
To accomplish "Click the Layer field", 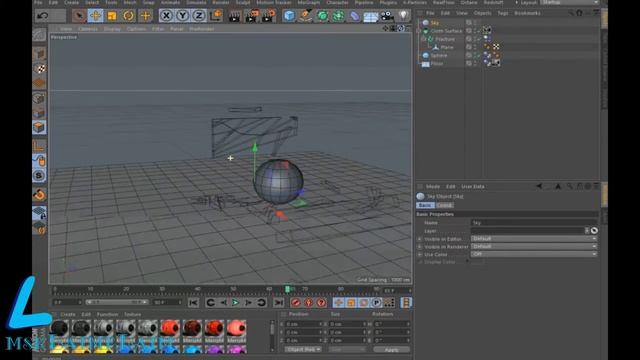I will coord(528,231).
